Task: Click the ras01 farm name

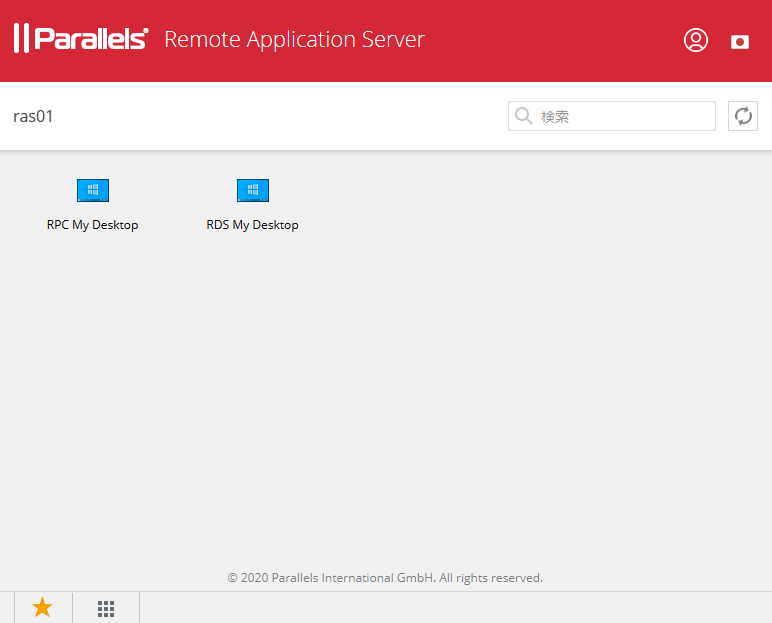Action: tap(33, 116)
